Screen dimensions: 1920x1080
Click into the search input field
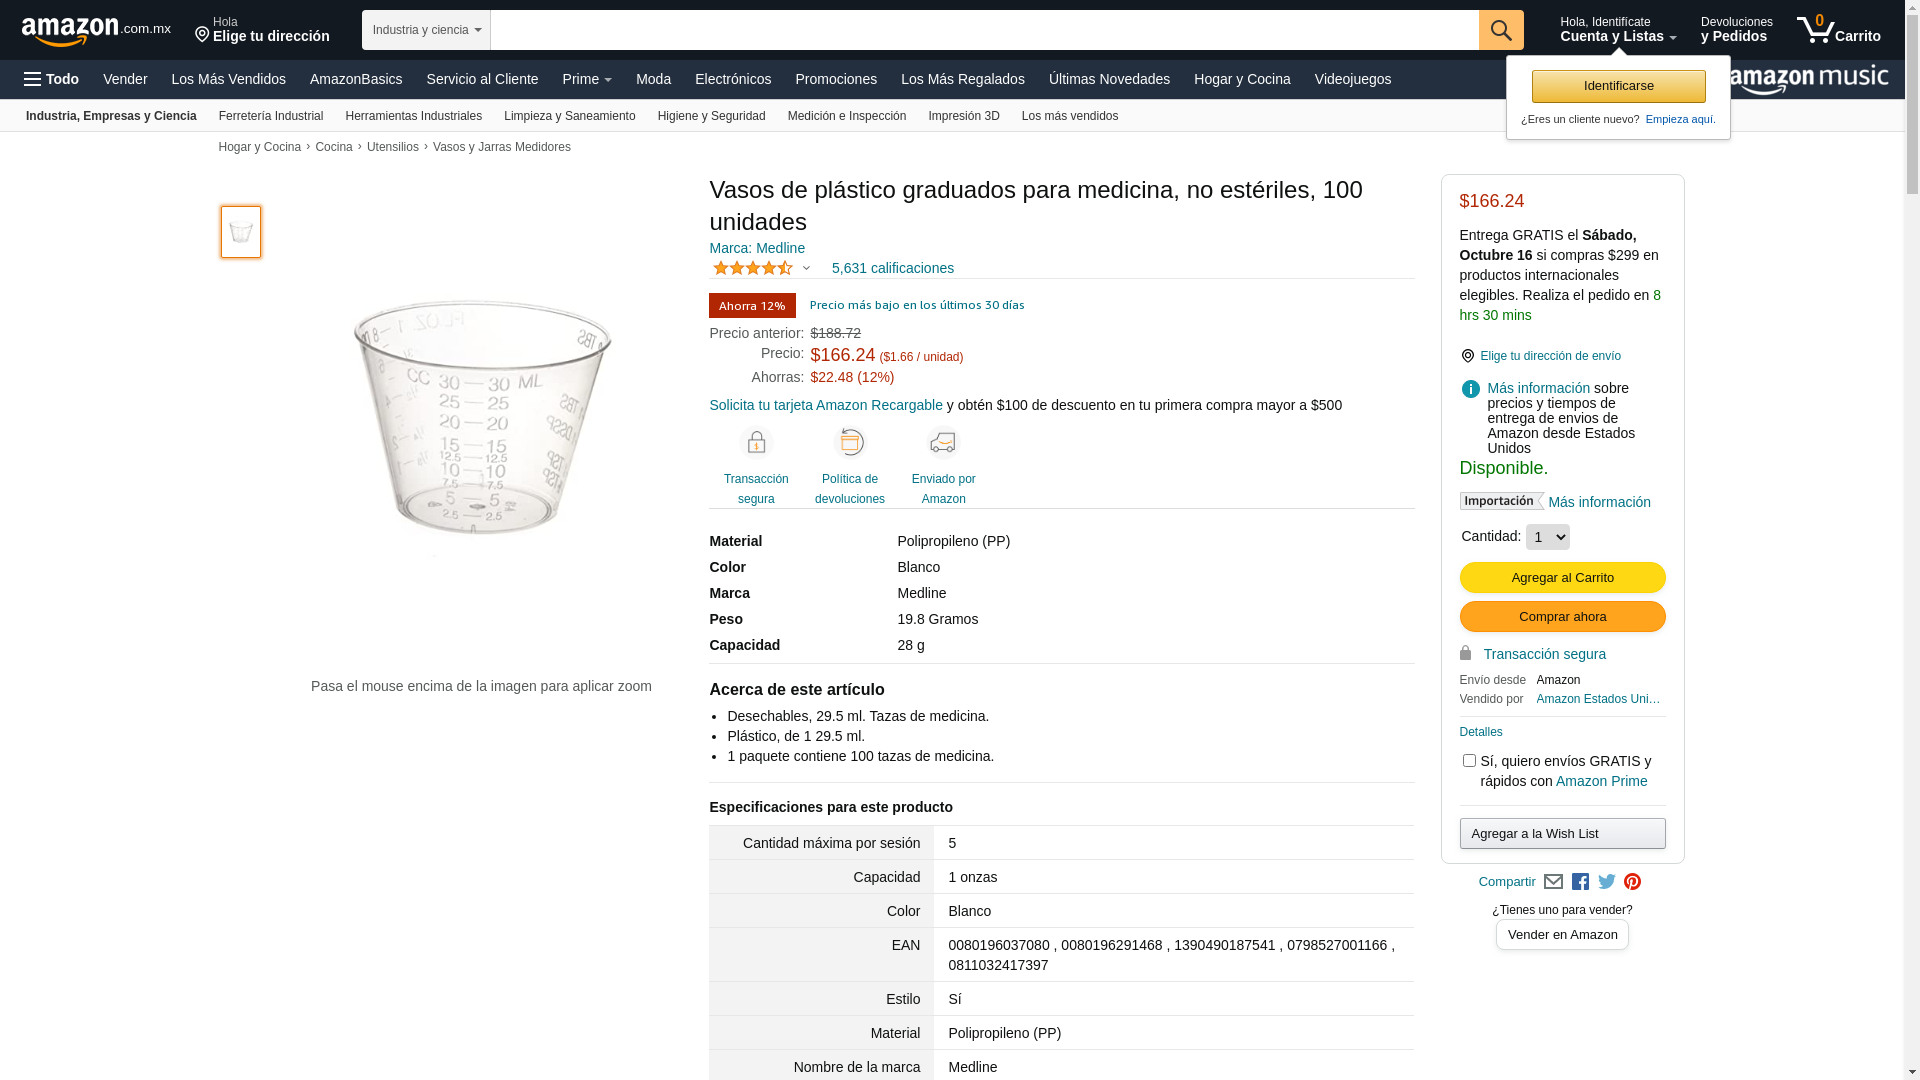click(x=984, y=30)
